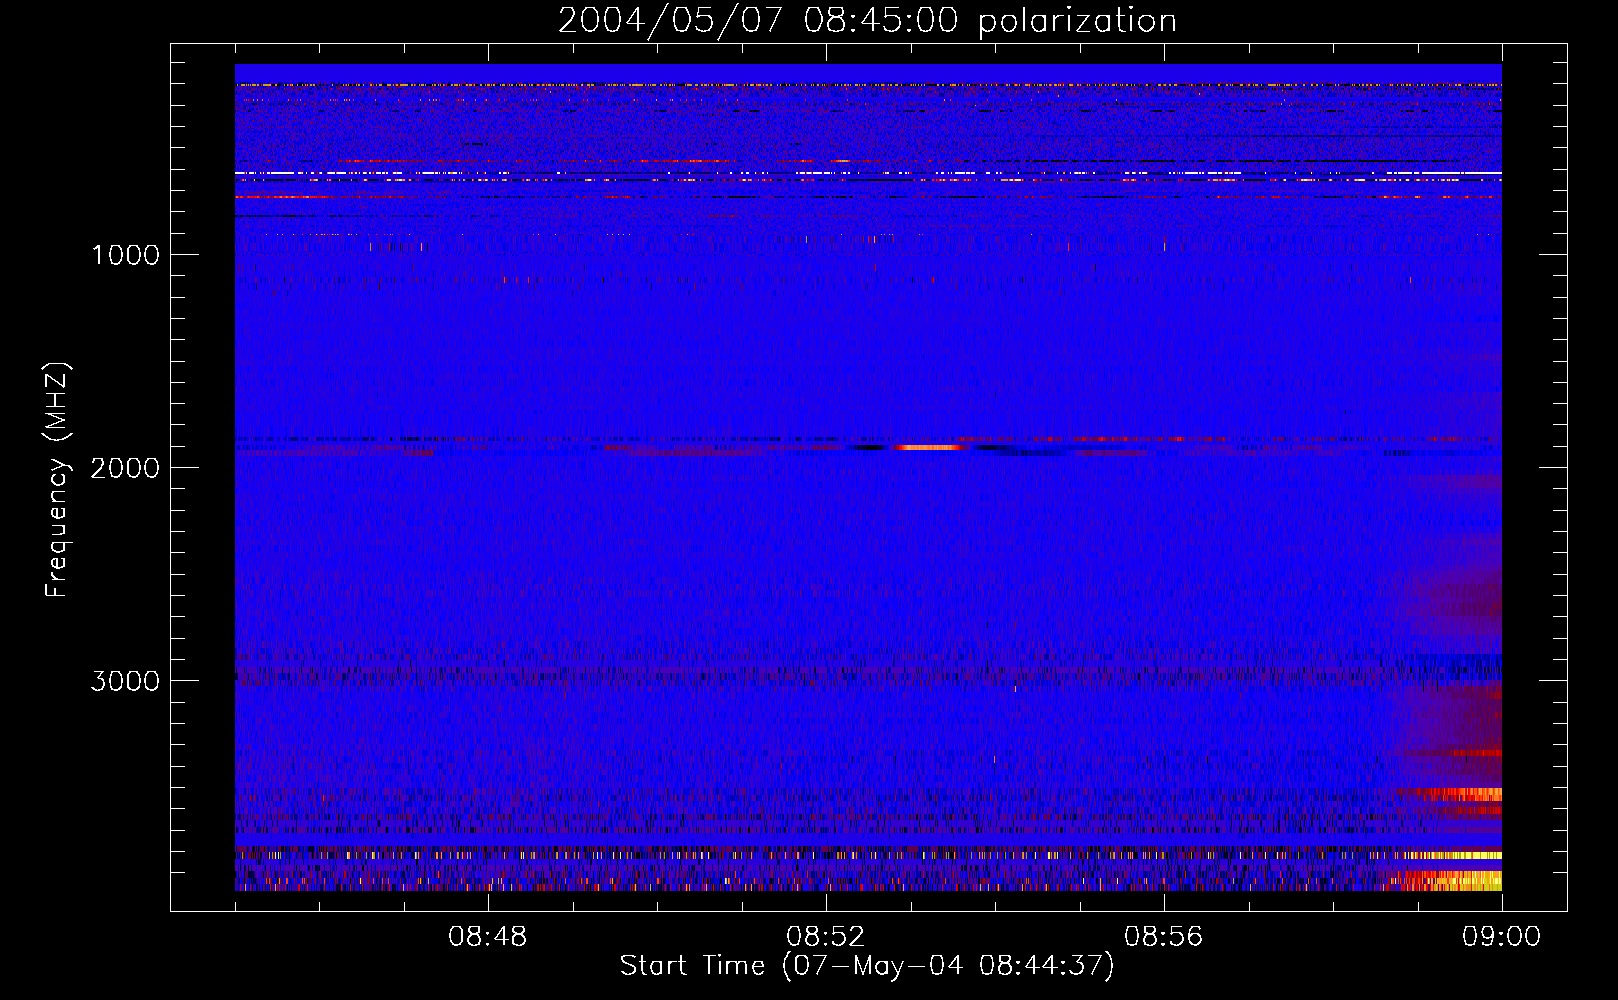
Task: Click the plot title "2004/05/07 08:45:00 polarization"
Action: [867, 21]
